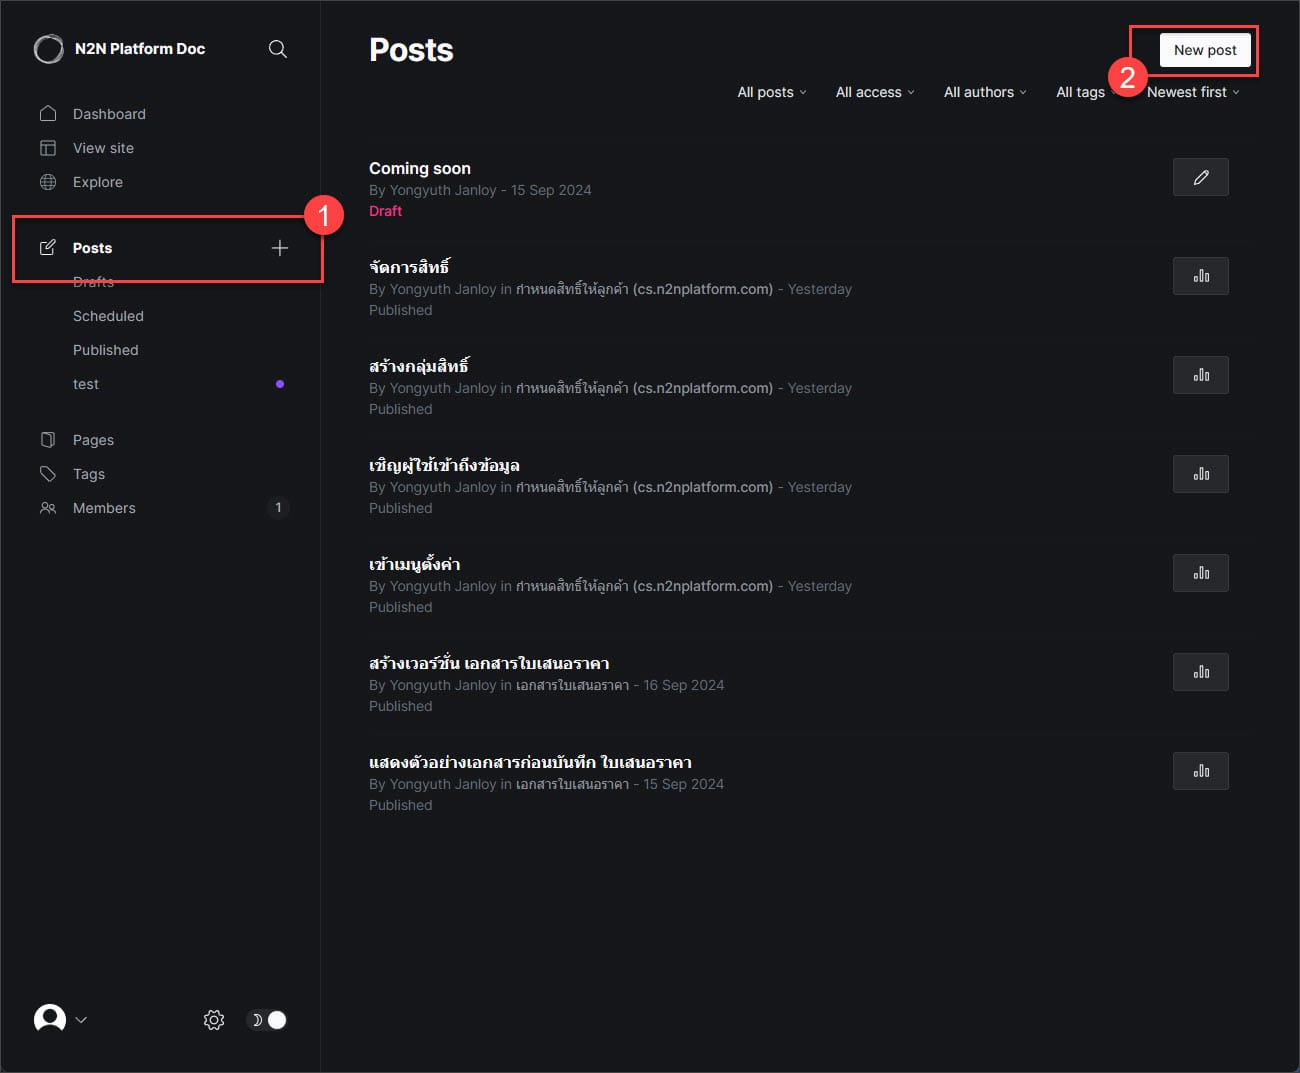Open analytics icon for จัดการสิทธิ์ post

[x=1200, y=276]
